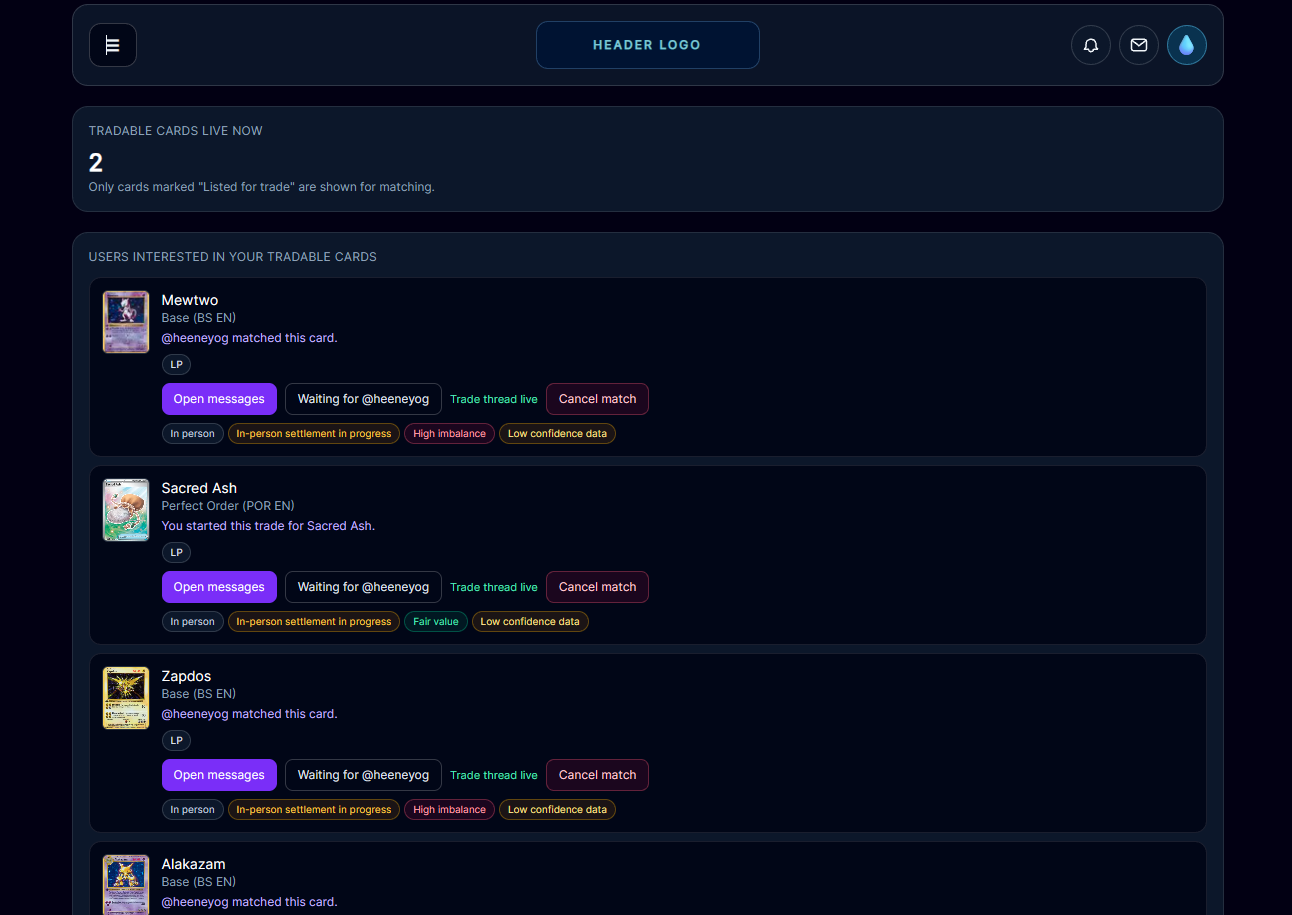
Task: Click Waiting for @heeneyog on Sacred Ash
Action: pyautogui.click(x=363, y=587)
